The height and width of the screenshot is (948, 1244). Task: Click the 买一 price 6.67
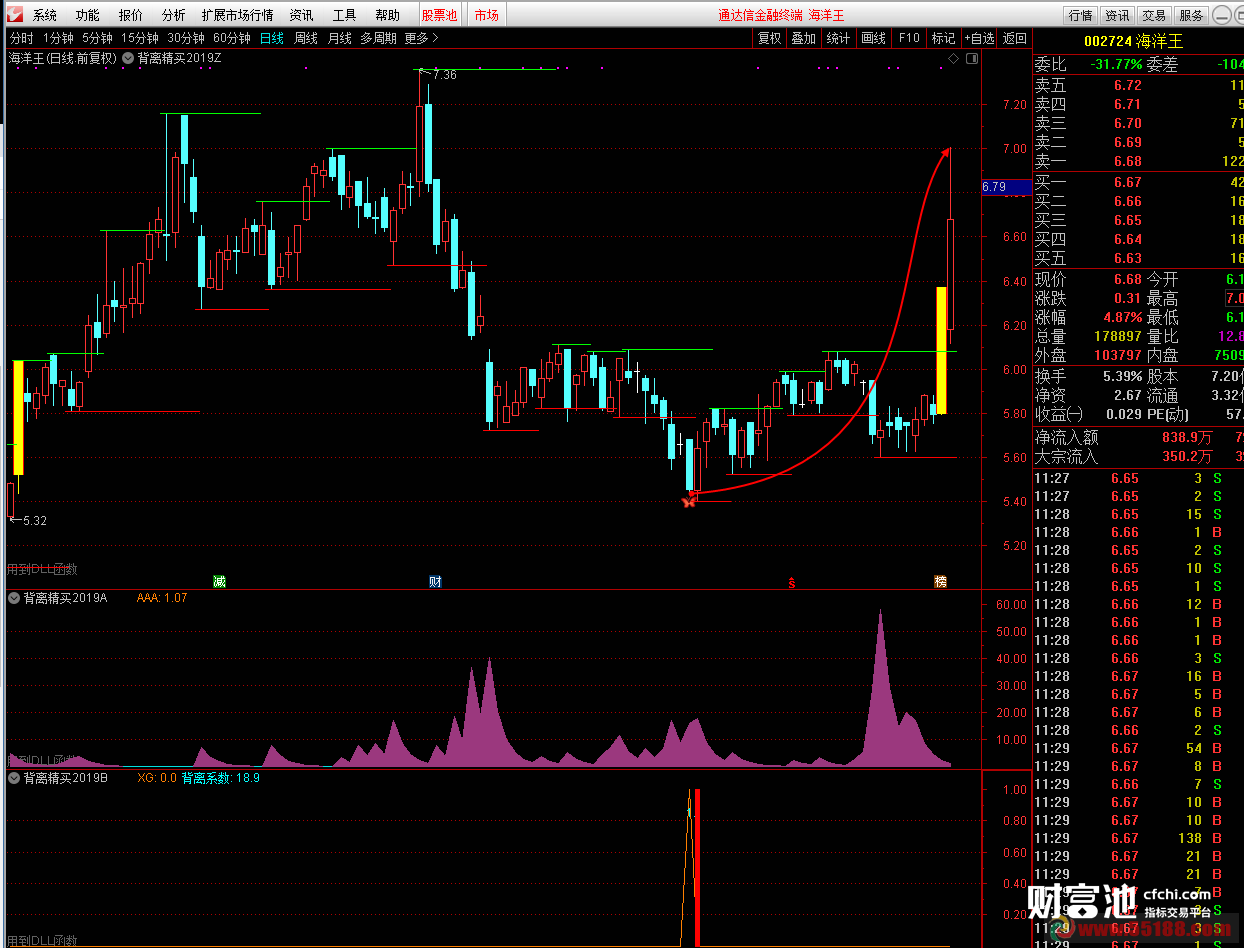pos(1127,182)
